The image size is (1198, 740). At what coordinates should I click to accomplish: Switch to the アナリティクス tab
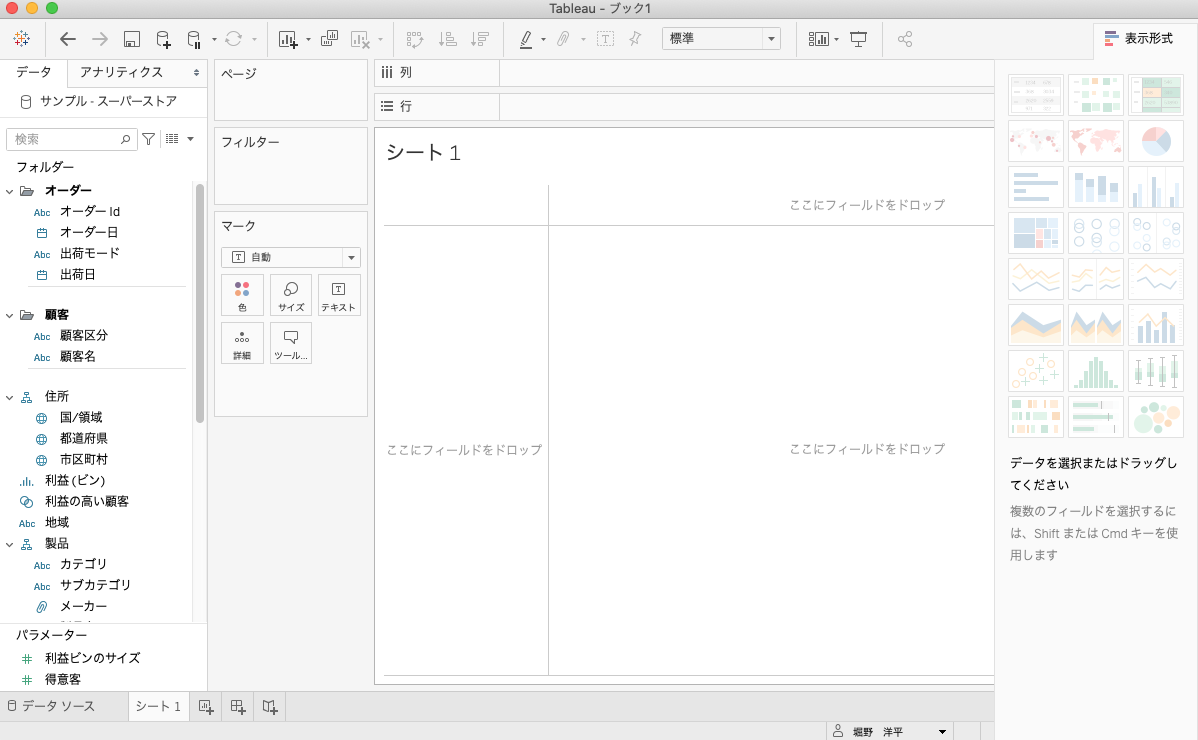click(x=121, y=73)
